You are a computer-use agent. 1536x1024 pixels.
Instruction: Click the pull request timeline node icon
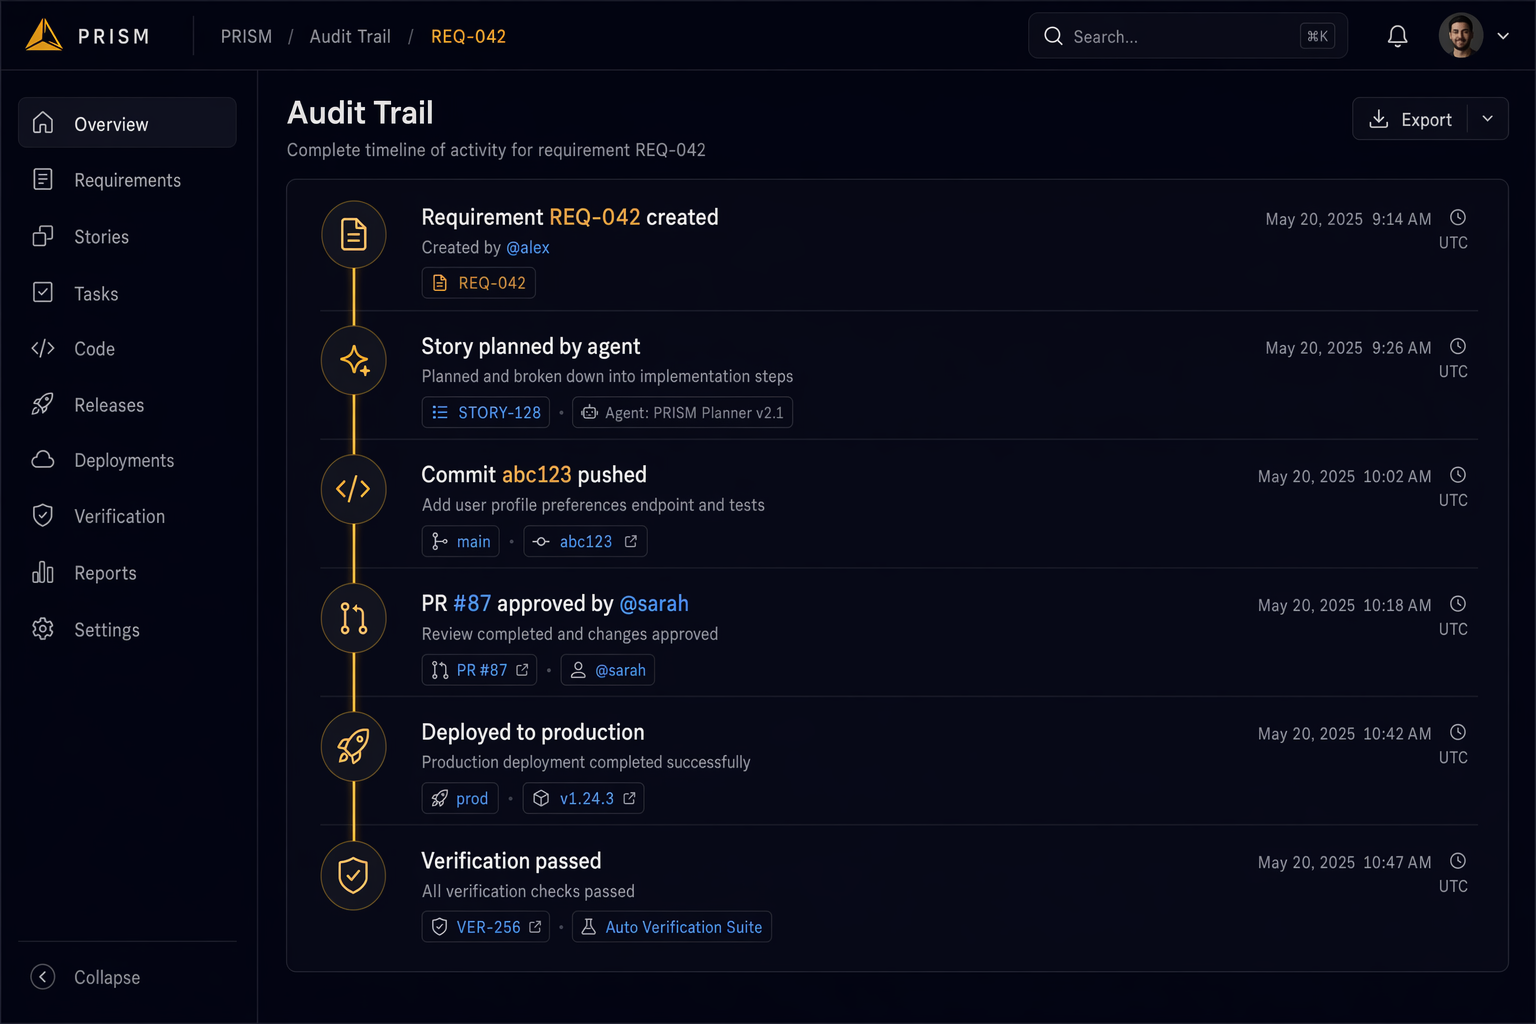coord(353,618)
